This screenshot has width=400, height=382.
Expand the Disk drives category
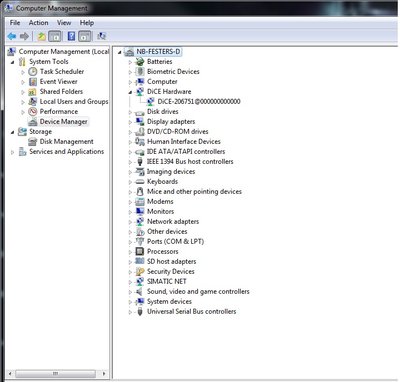[130, 112]
